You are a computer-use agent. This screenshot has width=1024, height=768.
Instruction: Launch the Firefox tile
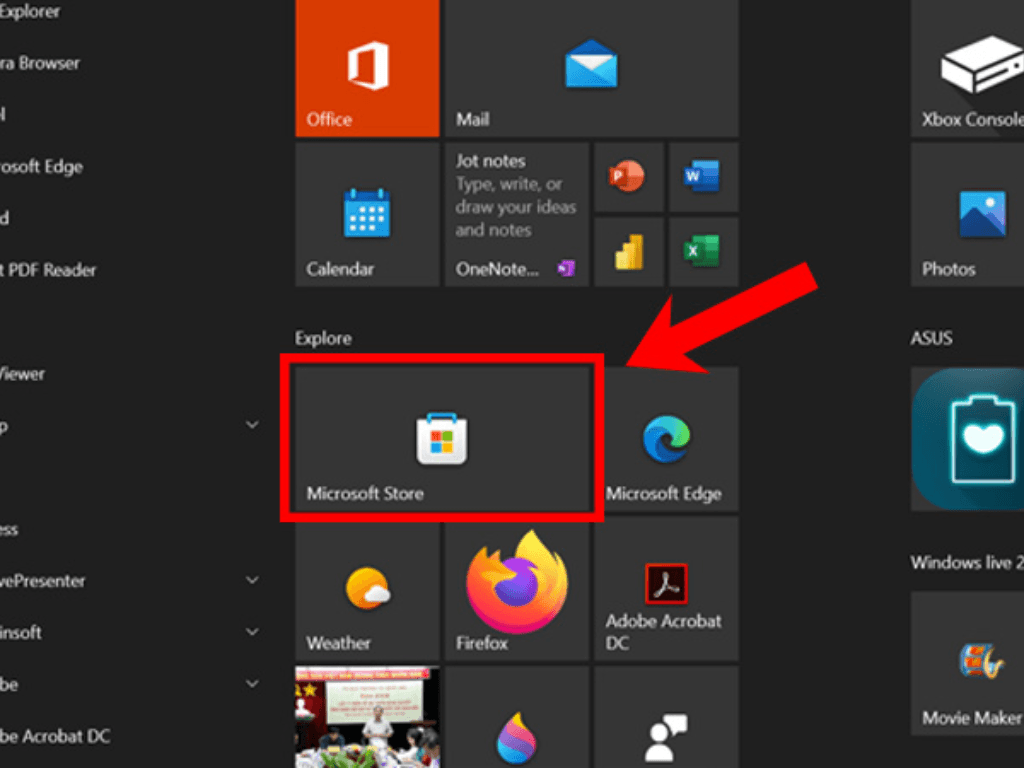(516, 588)
